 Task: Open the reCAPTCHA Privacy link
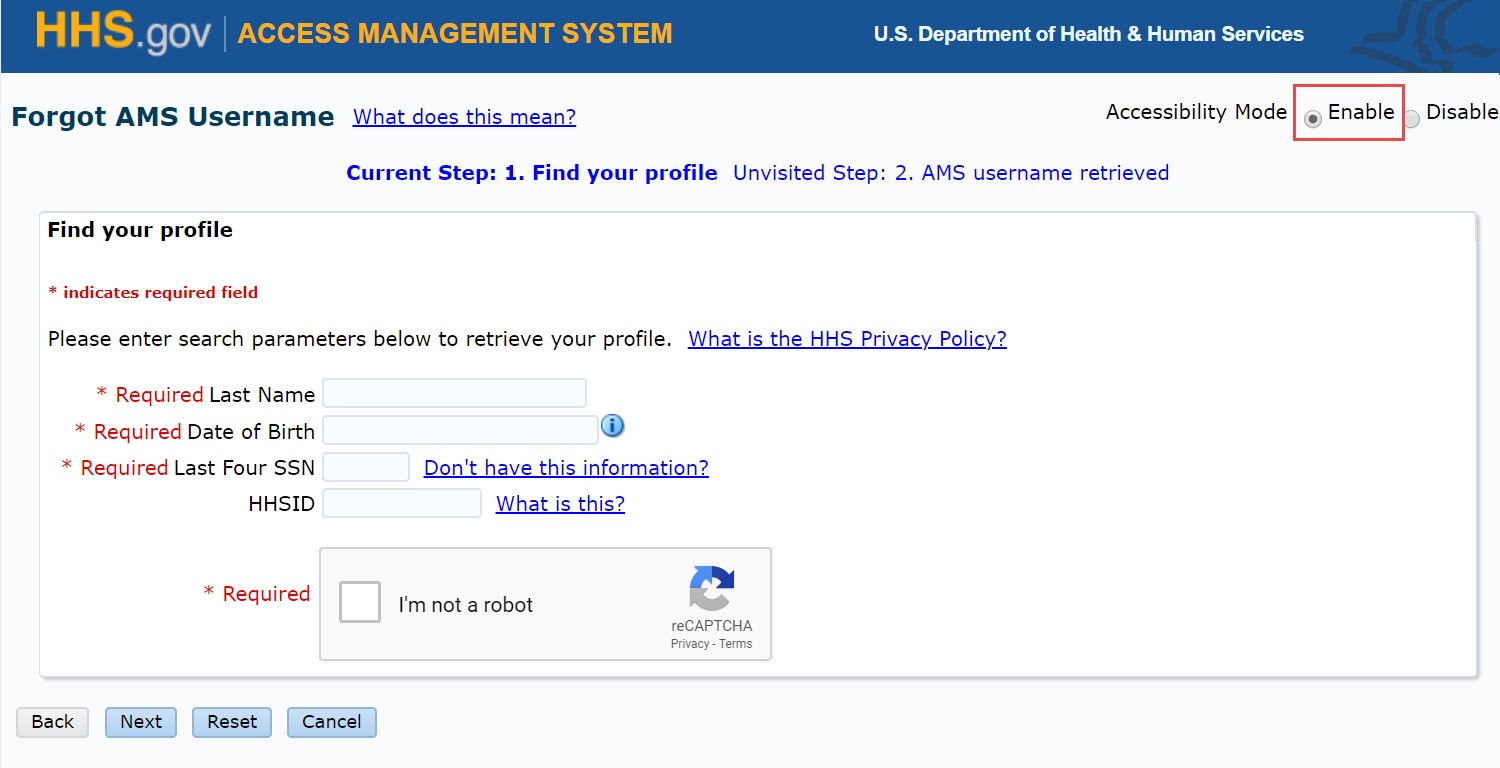[x=689, y=645]
